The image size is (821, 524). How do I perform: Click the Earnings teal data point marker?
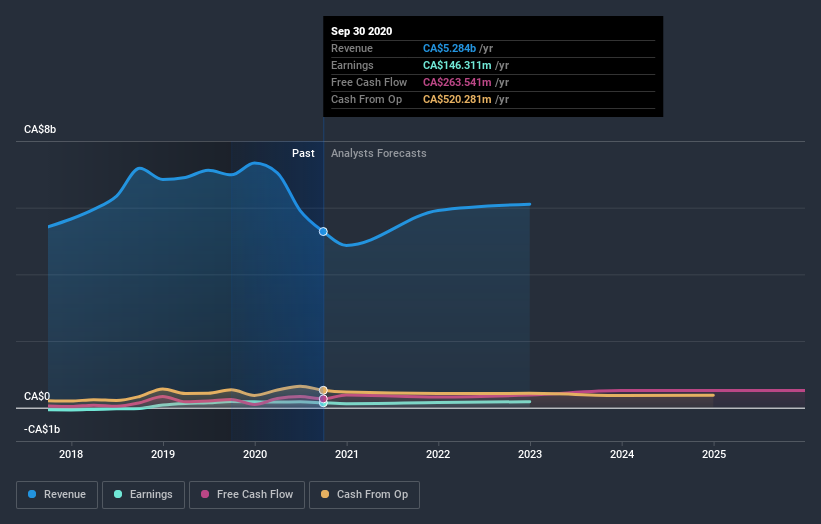coord(323,403)
